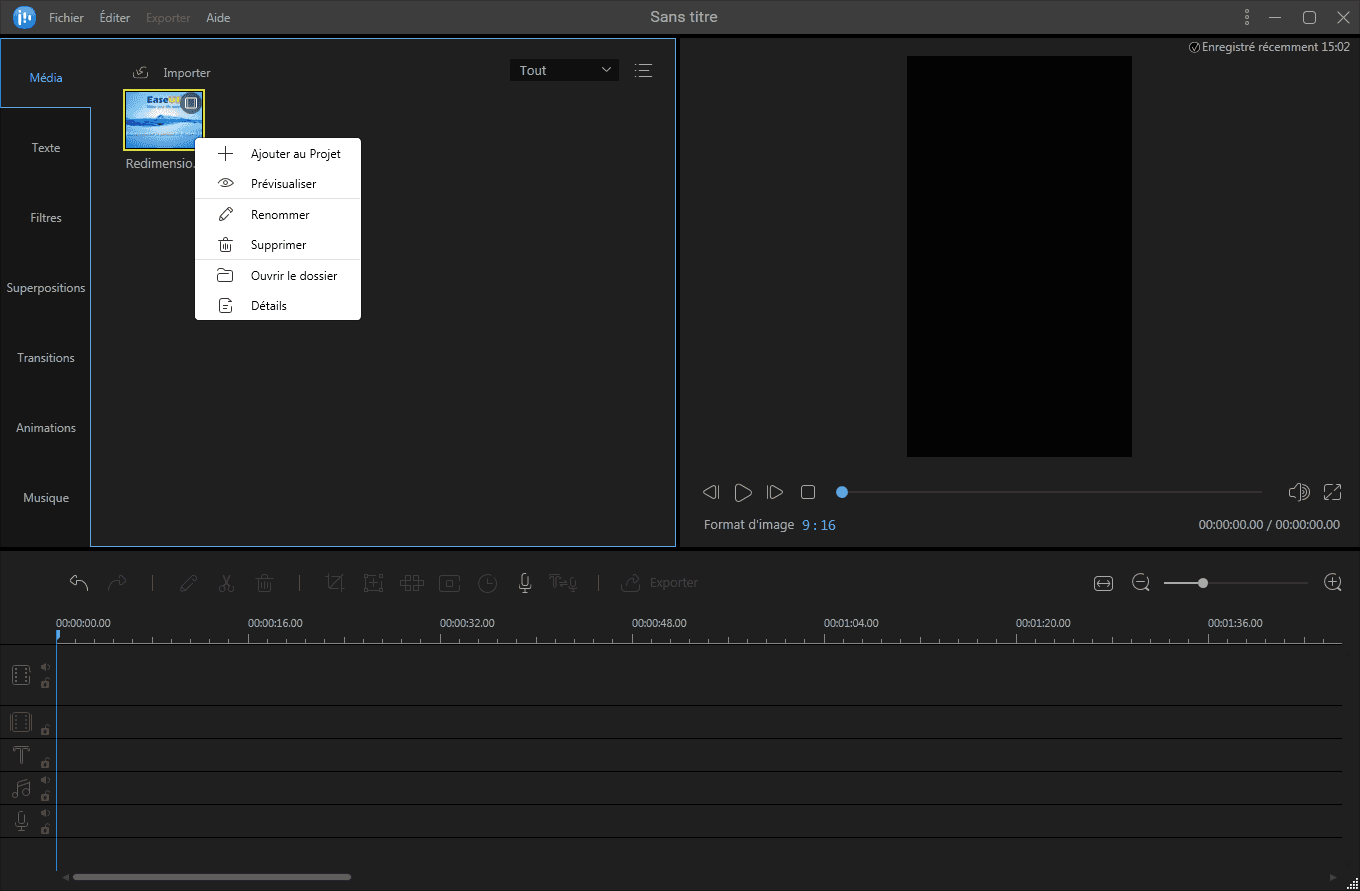The height and width of the screenshot is (891, 1360).
Task: Open the Aide menu
Action: 218,18
